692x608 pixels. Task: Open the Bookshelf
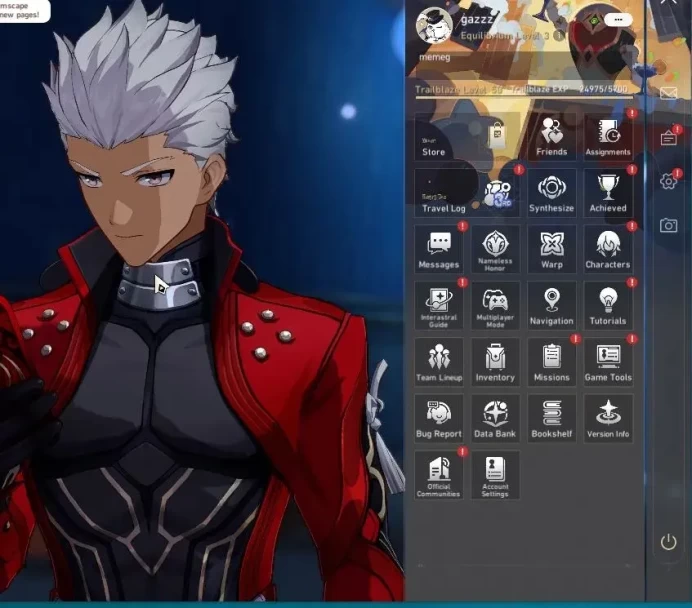coord(552,418)
